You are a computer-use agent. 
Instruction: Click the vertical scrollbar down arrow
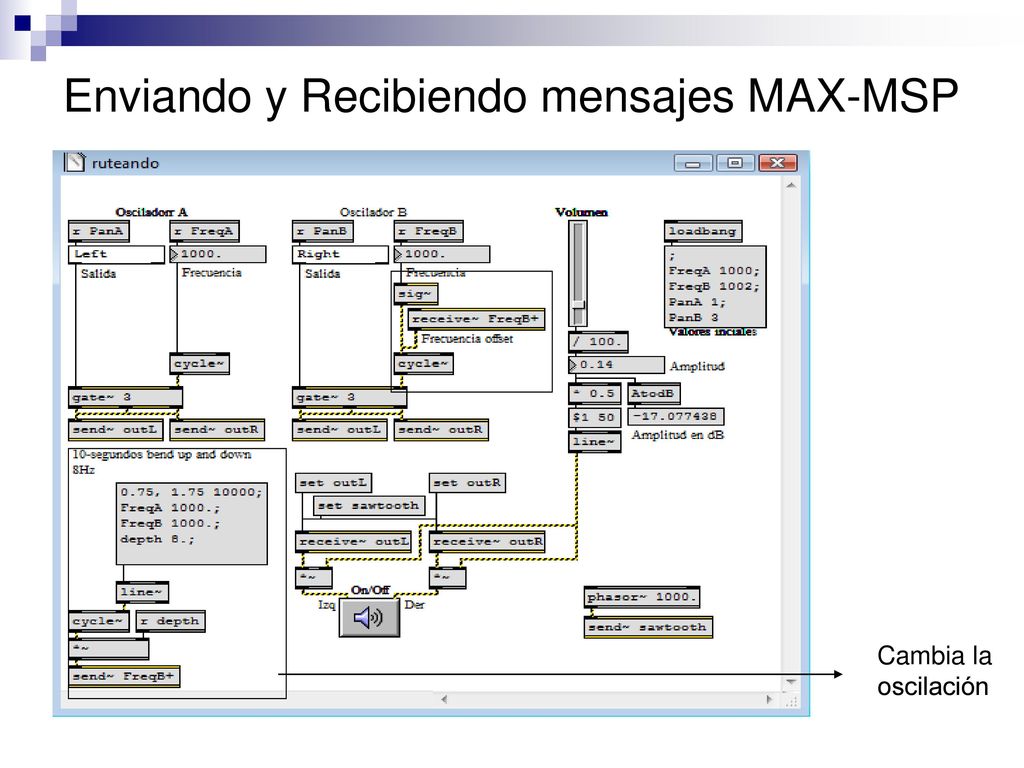791,682
